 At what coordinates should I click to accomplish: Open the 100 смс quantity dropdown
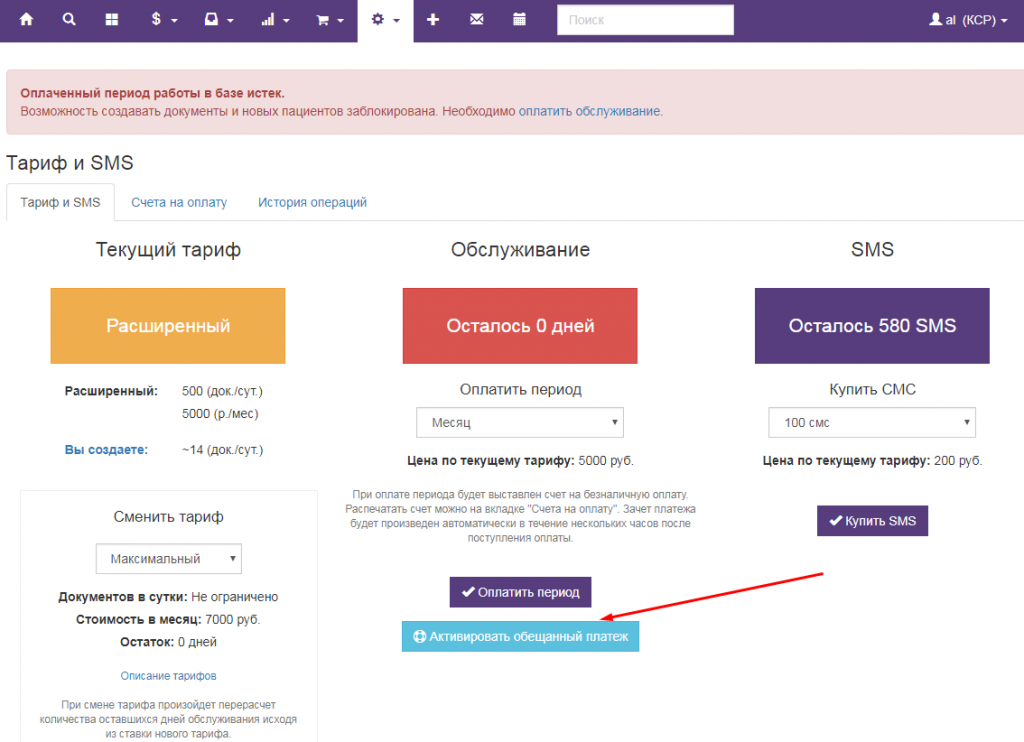pyautogui.click(x=872, y=423)
